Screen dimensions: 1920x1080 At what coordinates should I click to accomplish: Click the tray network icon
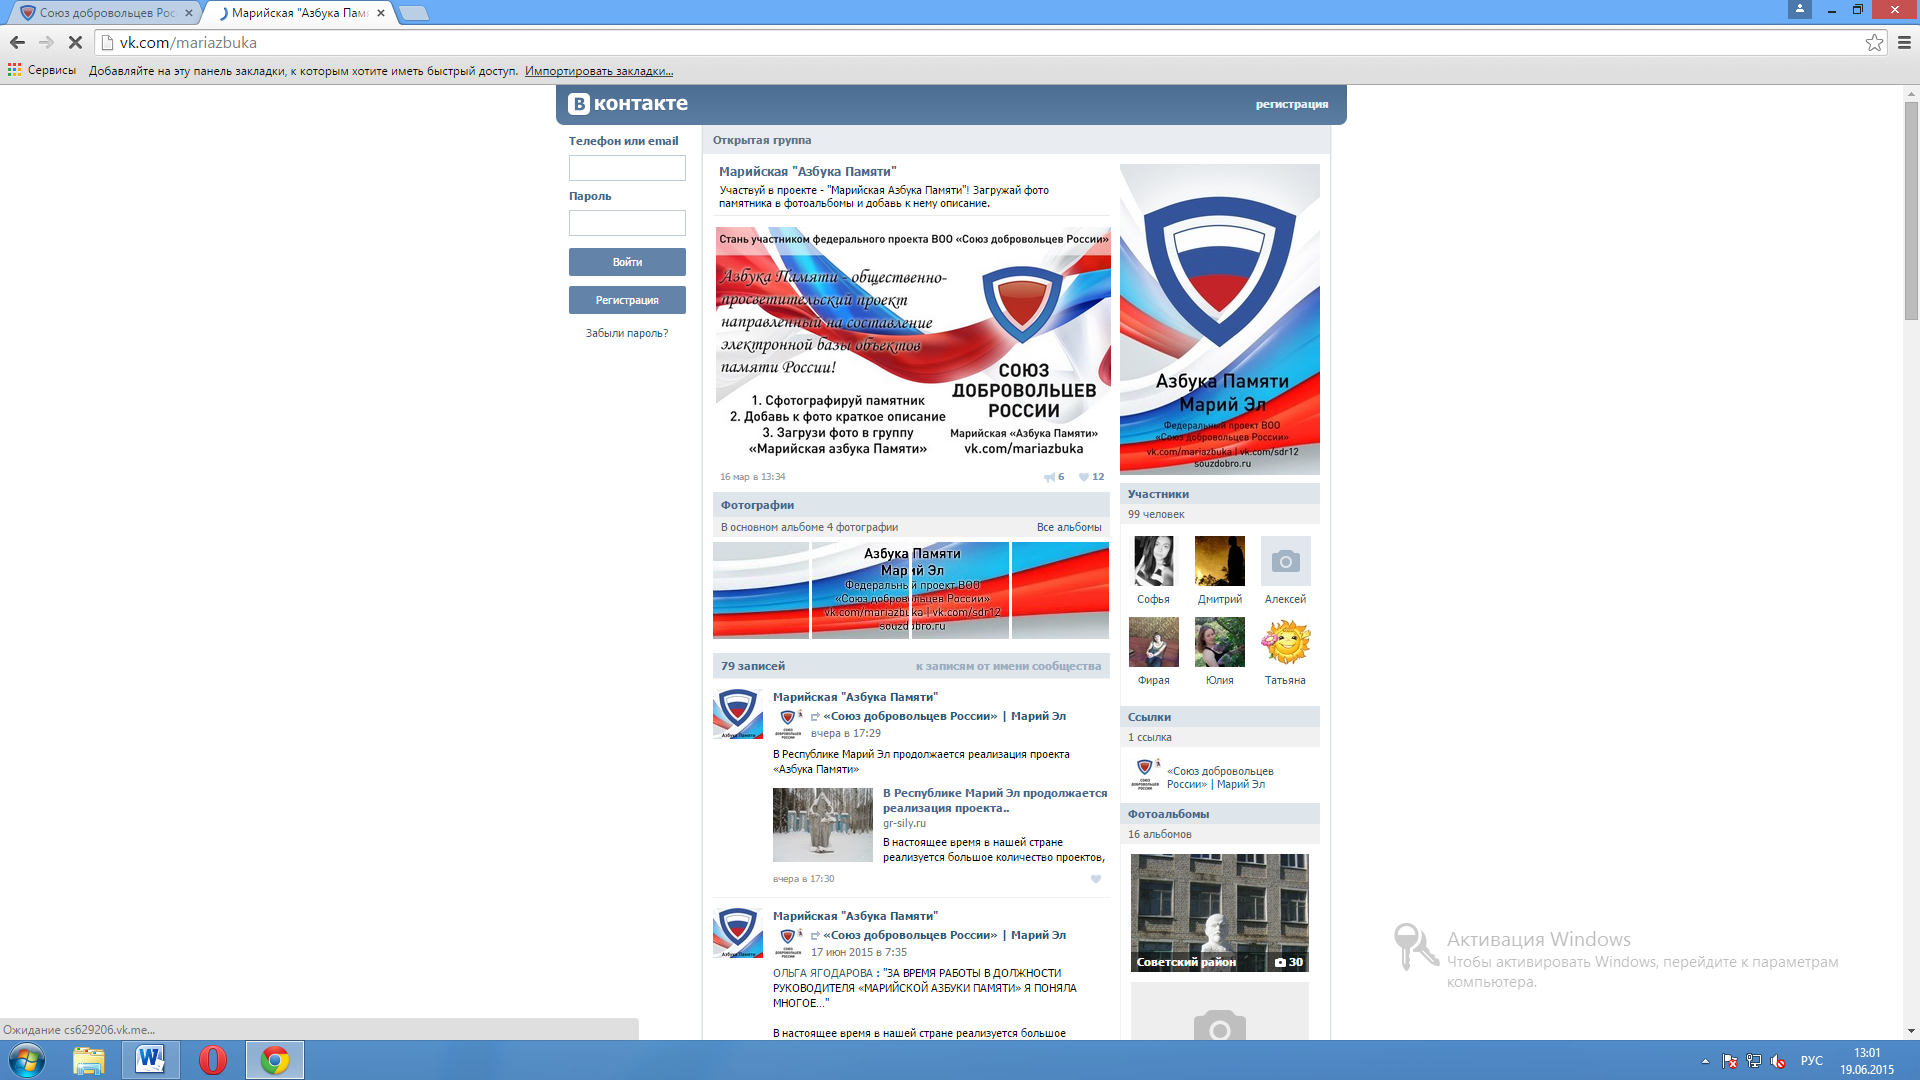[x=1754, y=1061]
